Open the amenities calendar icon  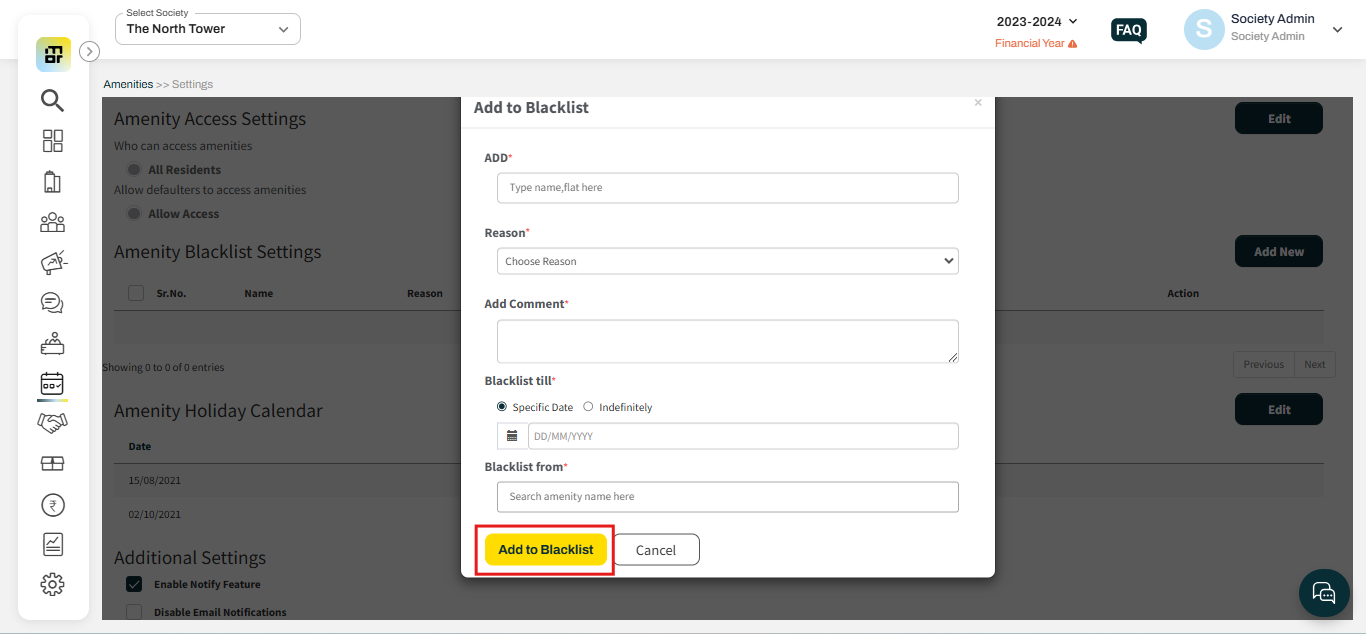tap(52, 383)
